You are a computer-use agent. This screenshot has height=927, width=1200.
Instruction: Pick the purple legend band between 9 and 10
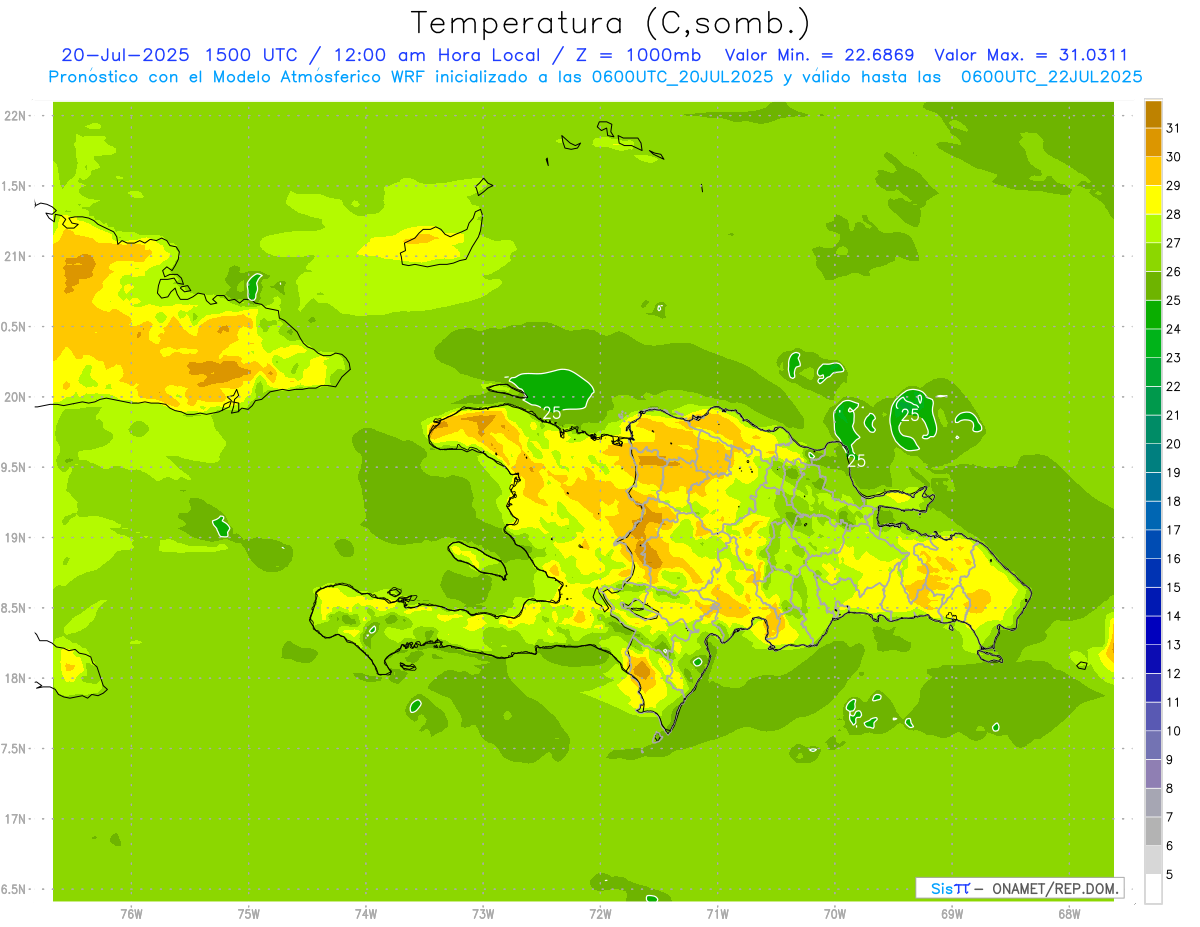[x=1153, y=745]
